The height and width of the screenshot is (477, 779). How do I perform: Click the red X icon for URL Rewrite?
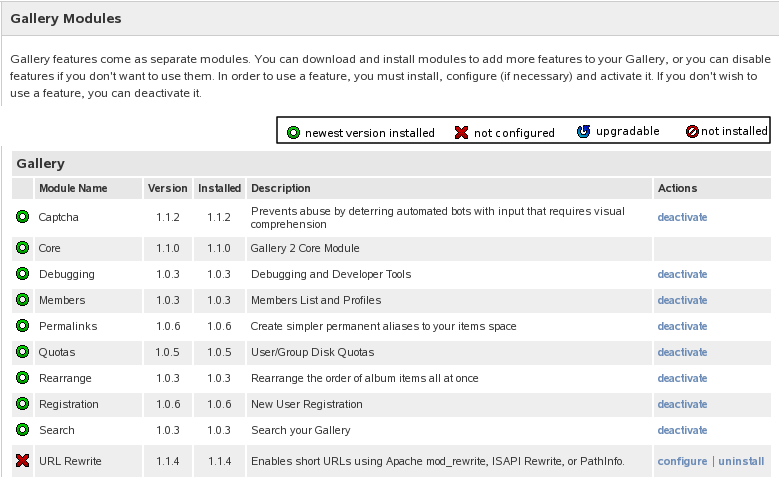pyautogui.click(x=22, y=461)
